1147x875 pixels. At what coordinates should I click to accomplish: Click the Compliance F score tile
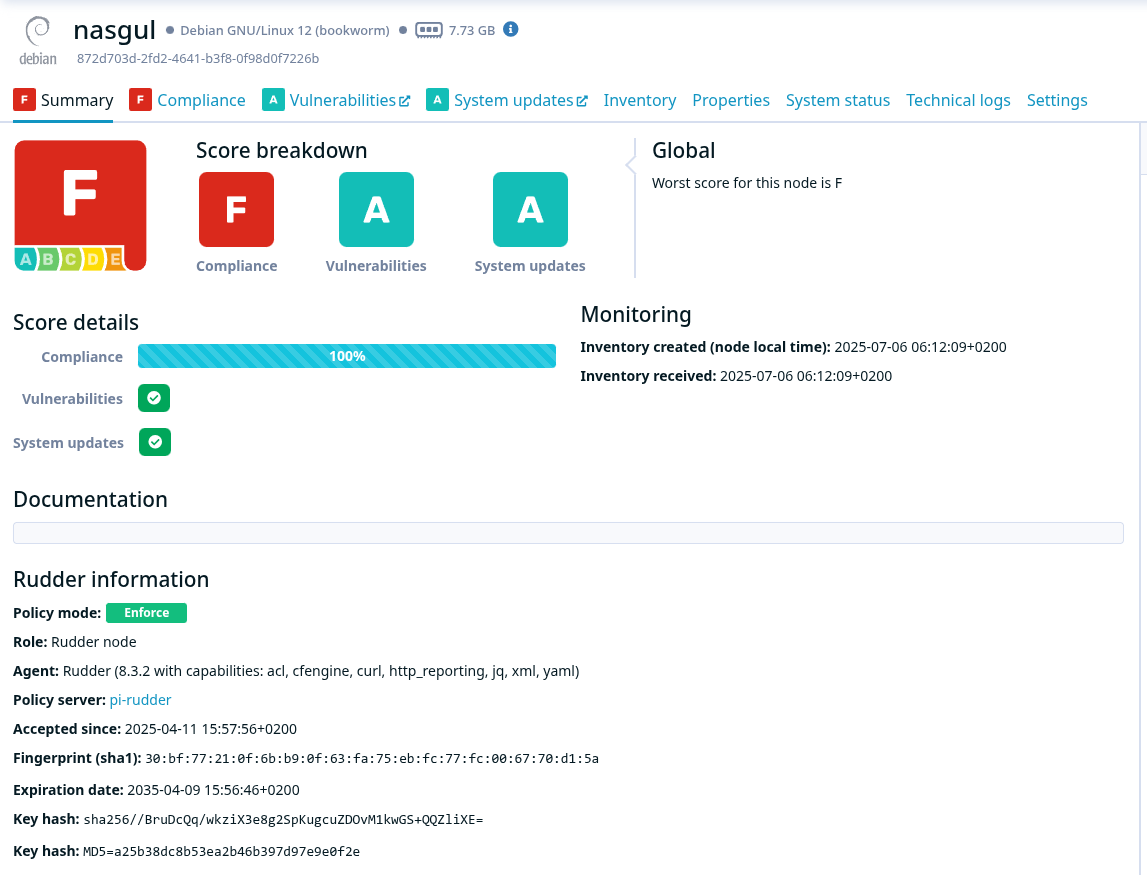(236, 209)
